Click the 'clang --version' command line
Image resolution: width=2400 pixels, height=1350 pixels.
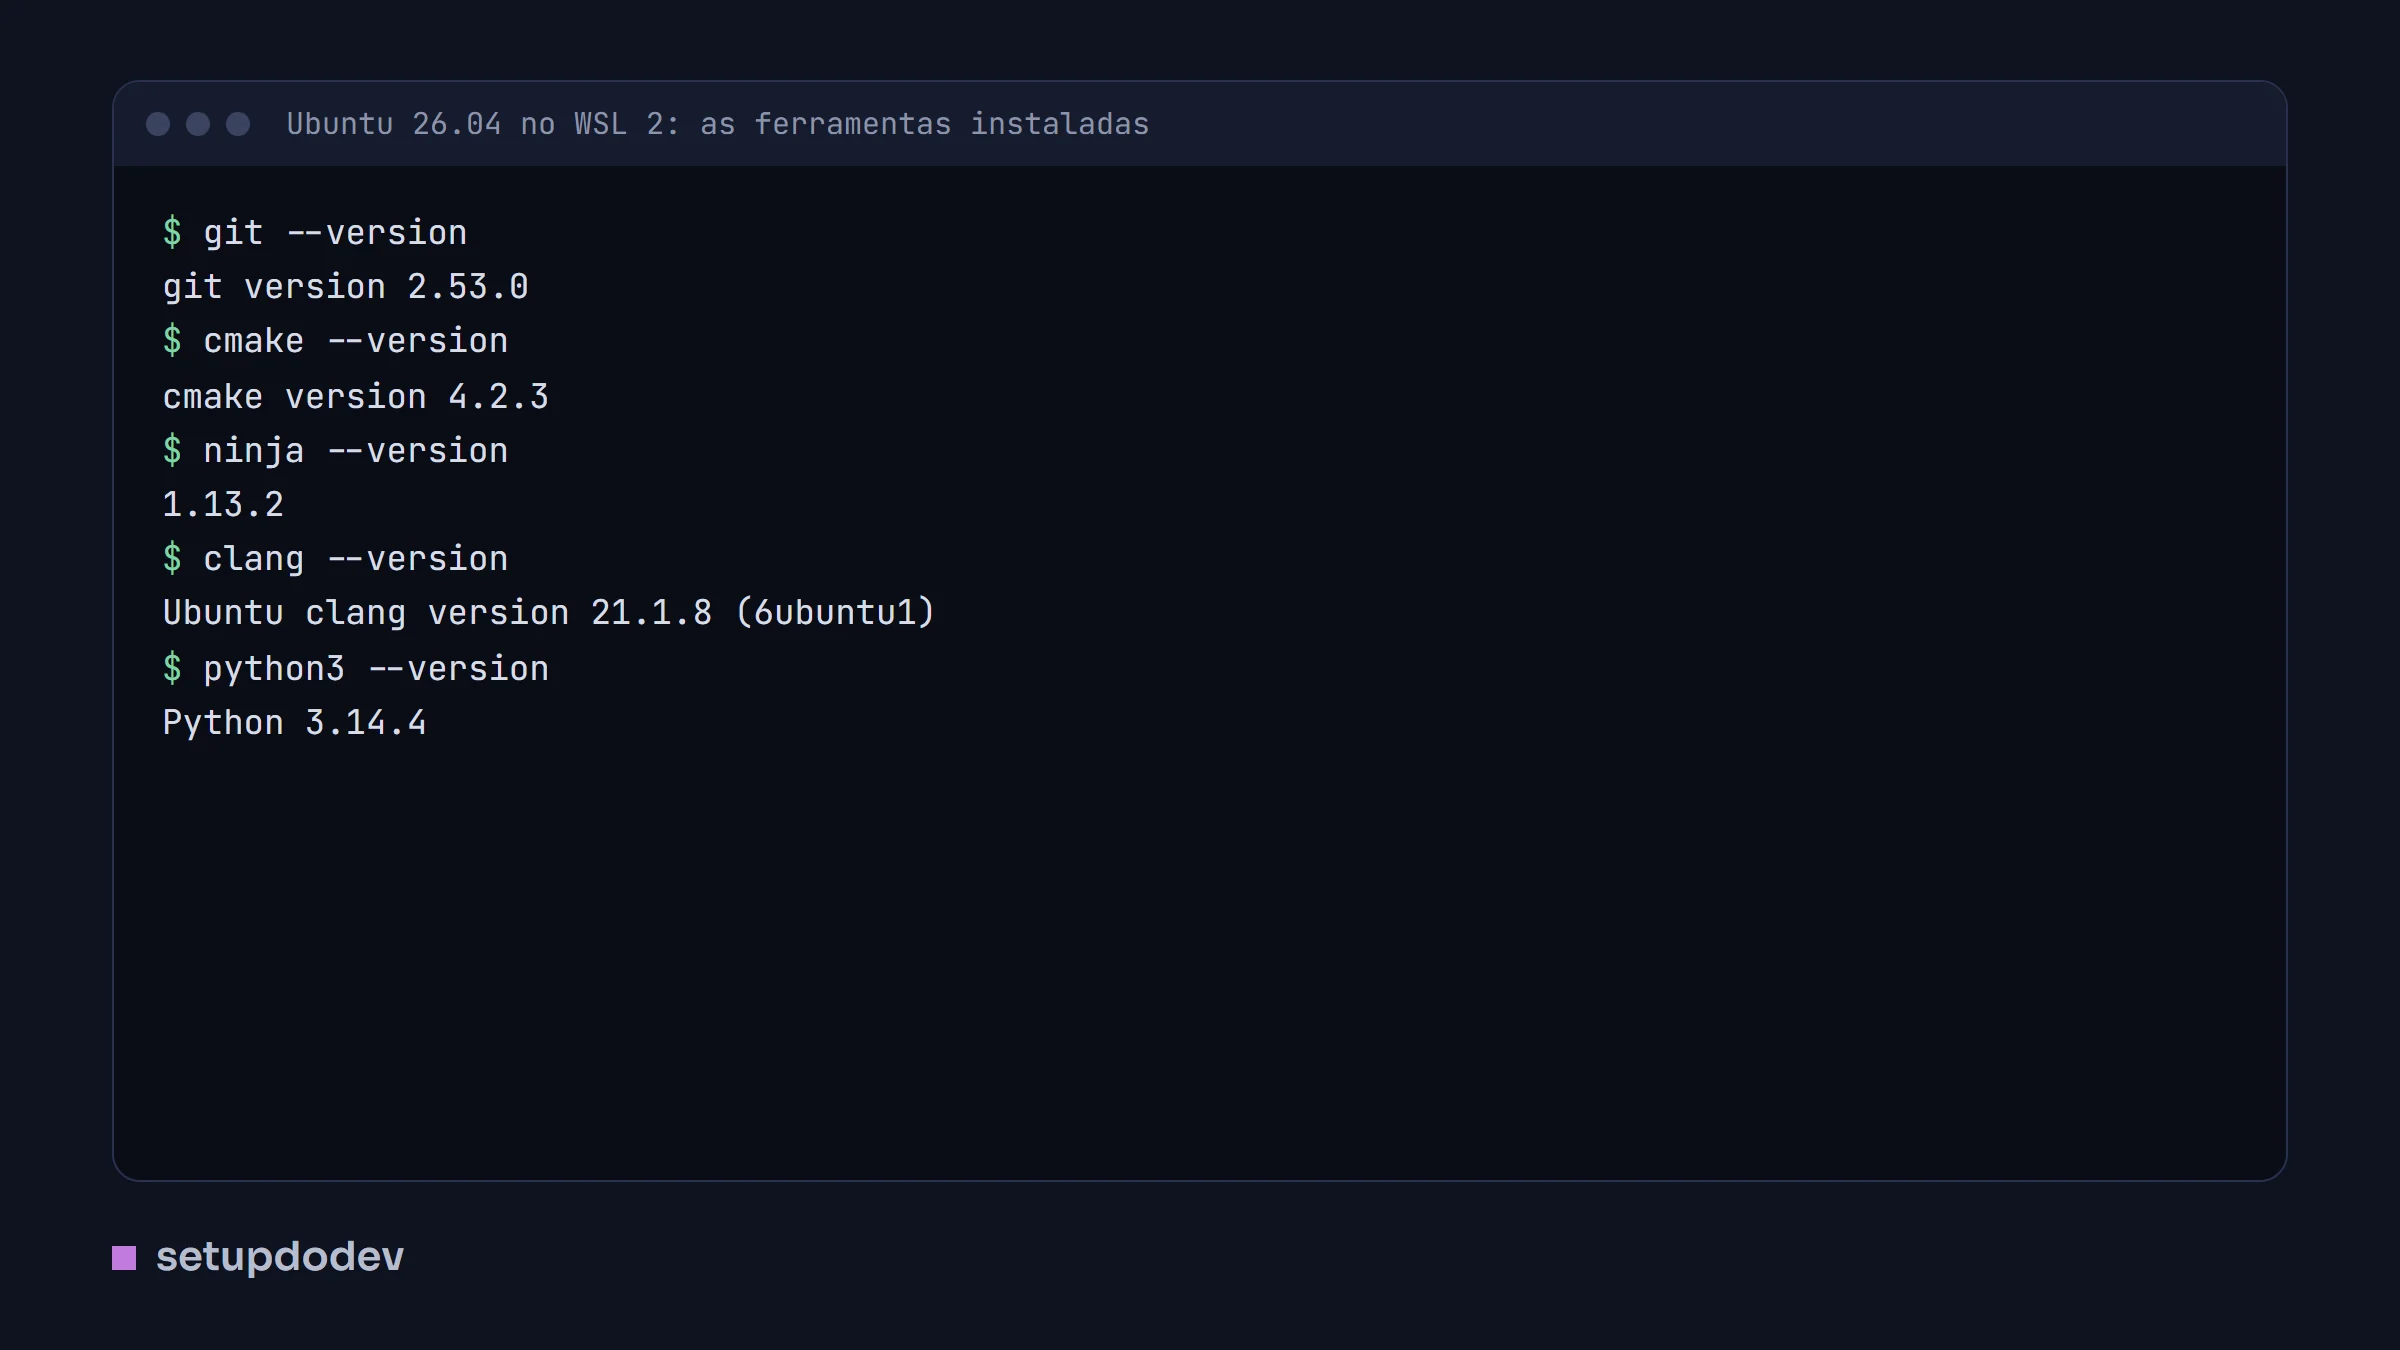(x=335, y=559)
